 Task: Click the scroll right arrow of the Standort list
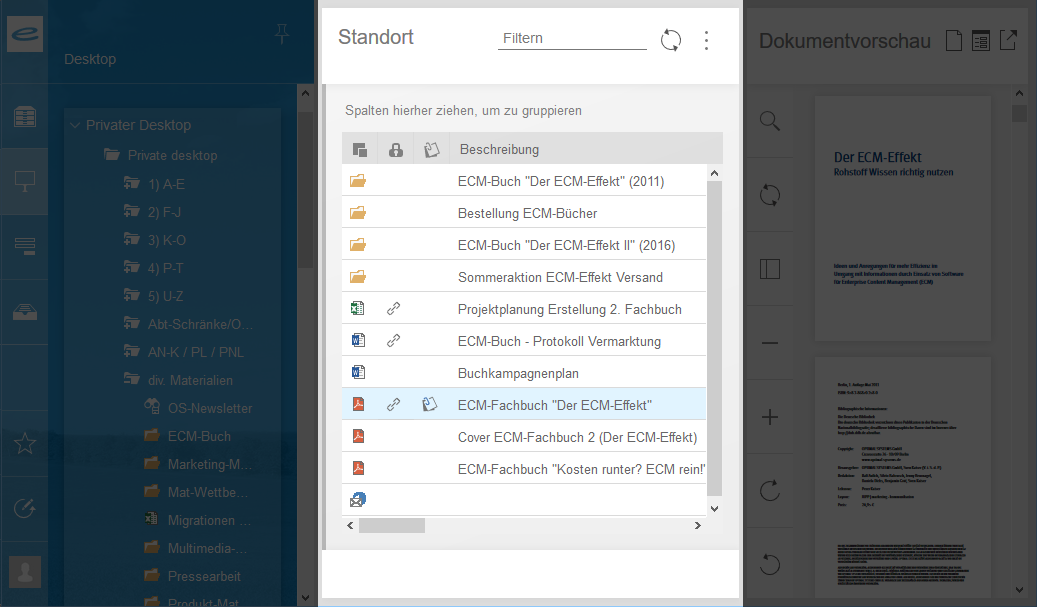pyautogui.click(x=697, y=525)
